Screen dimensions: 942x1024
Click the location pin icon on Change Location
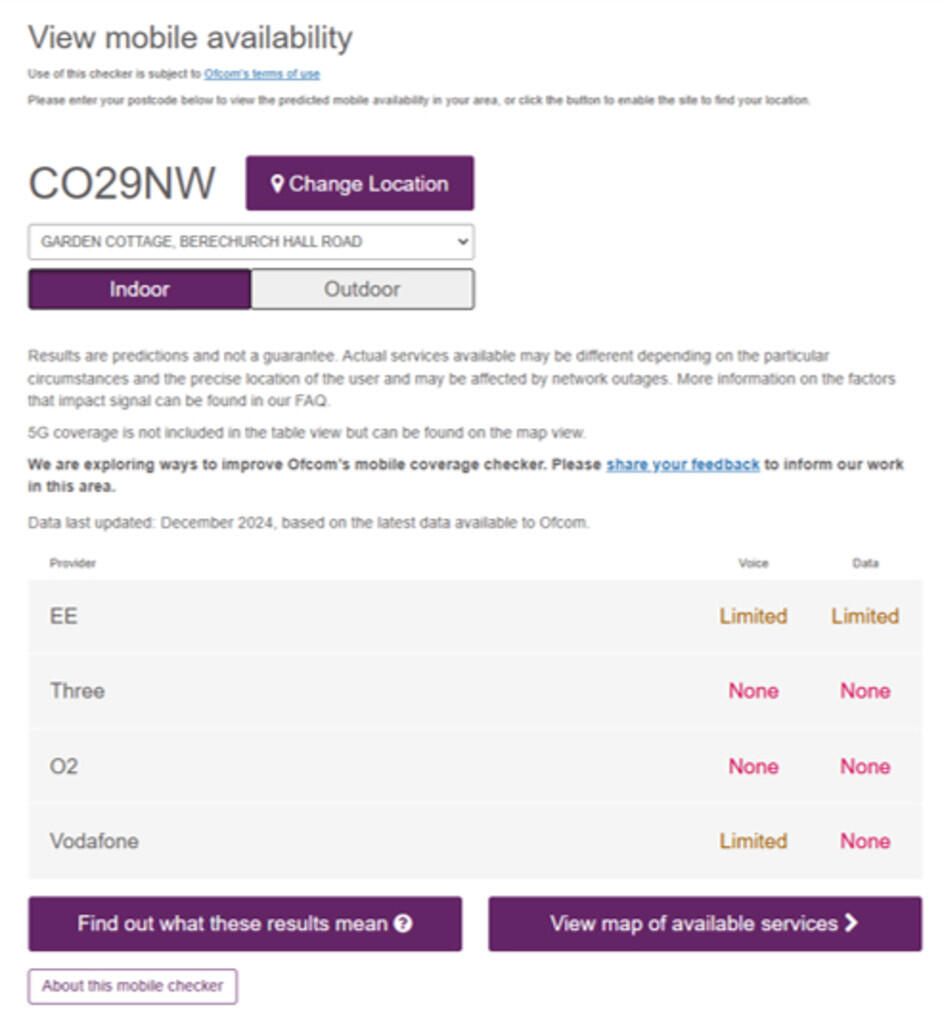pyautogui.click(x=277, y=184)
